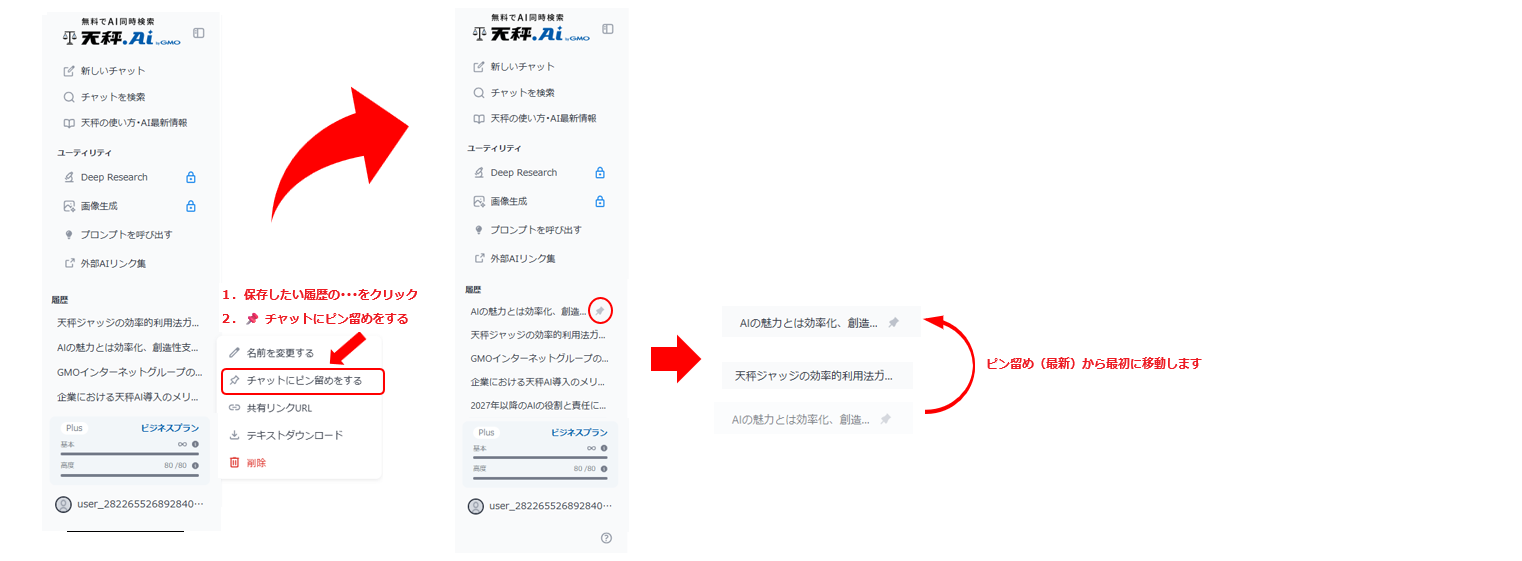Click the 天秤.Ai logo in left sidebar
This screenshot has width=1522, height=561.
(x=121, y=34)
